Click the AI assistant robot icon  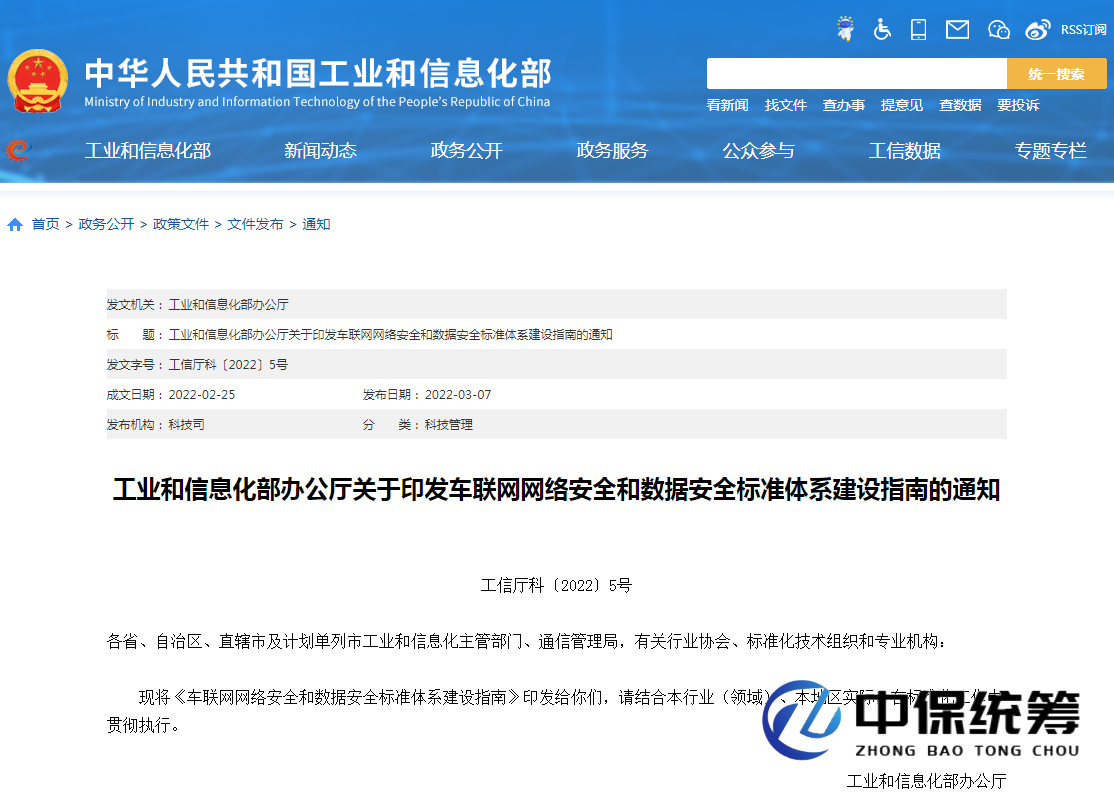845,28
